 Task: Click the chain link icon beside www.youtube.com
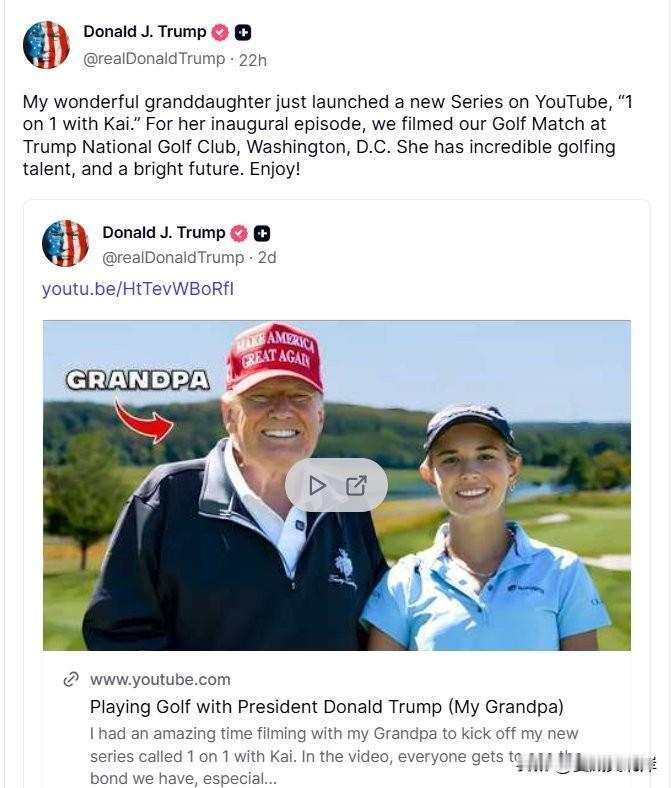click(71, 679)
